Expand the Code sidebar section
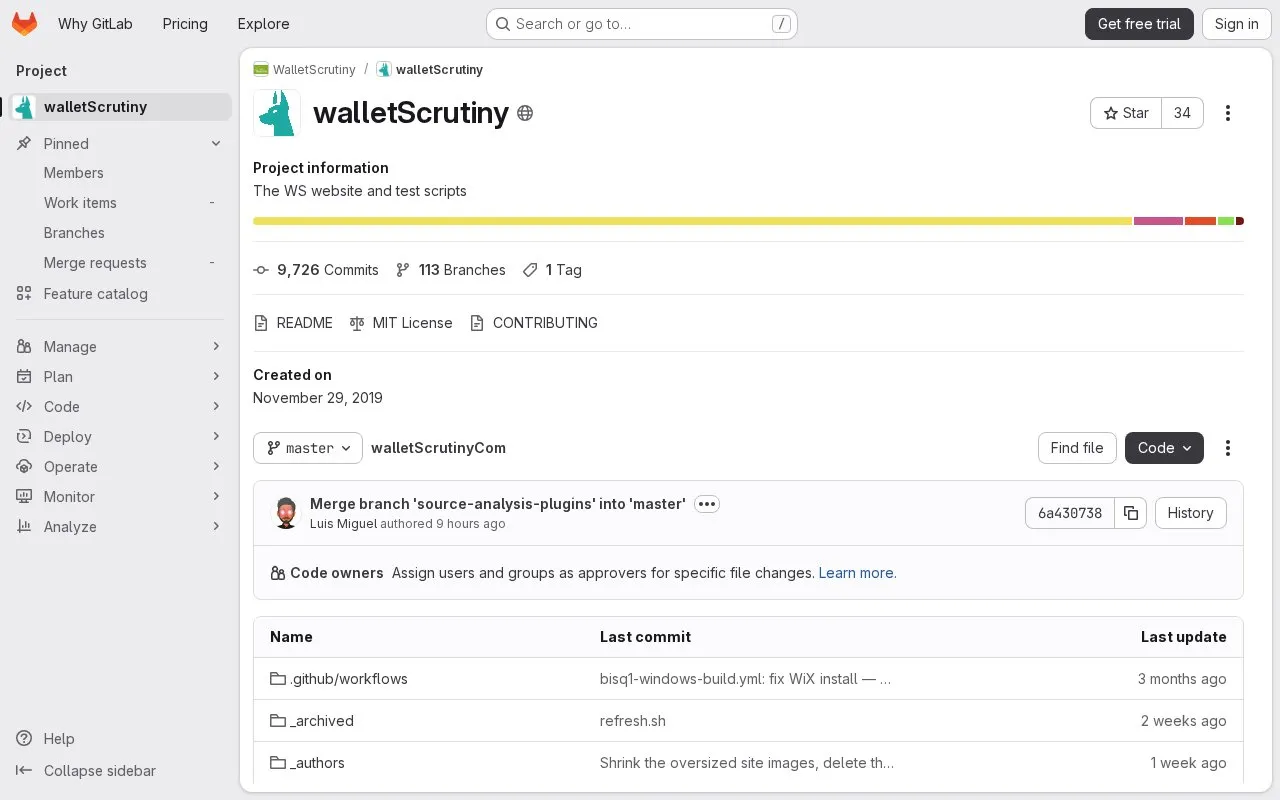The width and height of the screenshot is (1280, 800). coord(120,407)
